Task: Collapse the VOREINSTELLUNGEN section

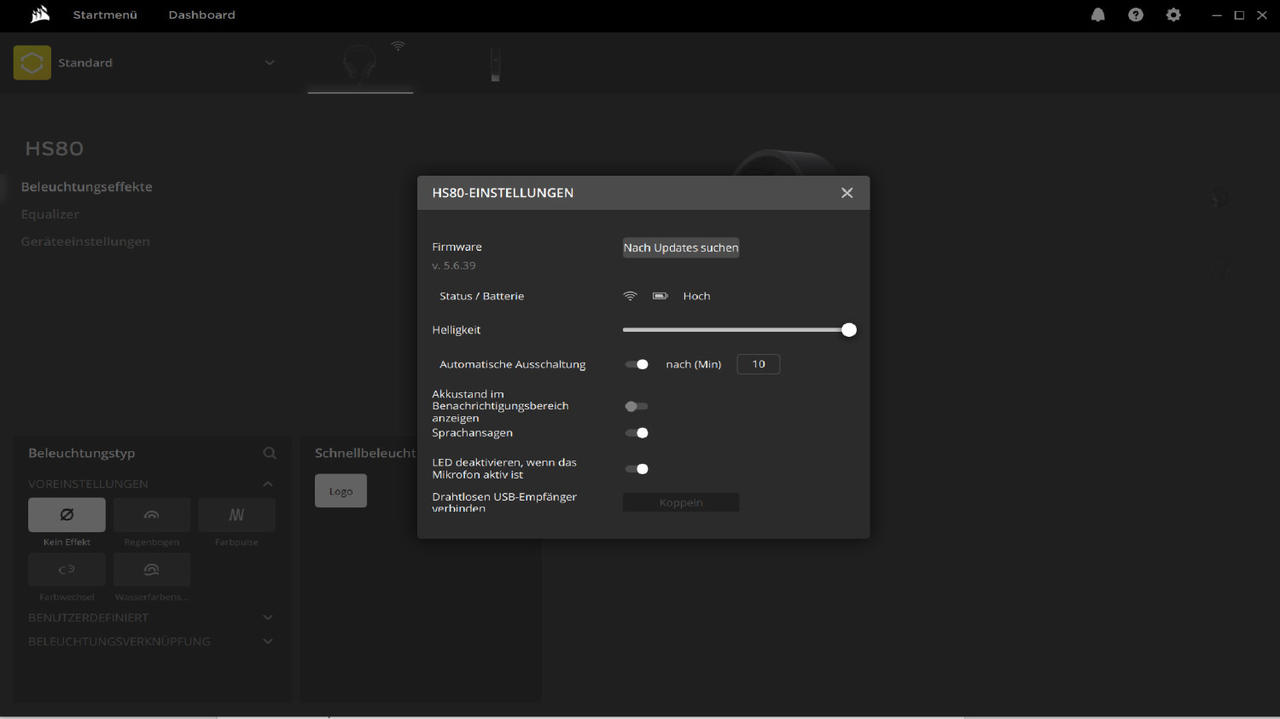Action: coord(268,484)
